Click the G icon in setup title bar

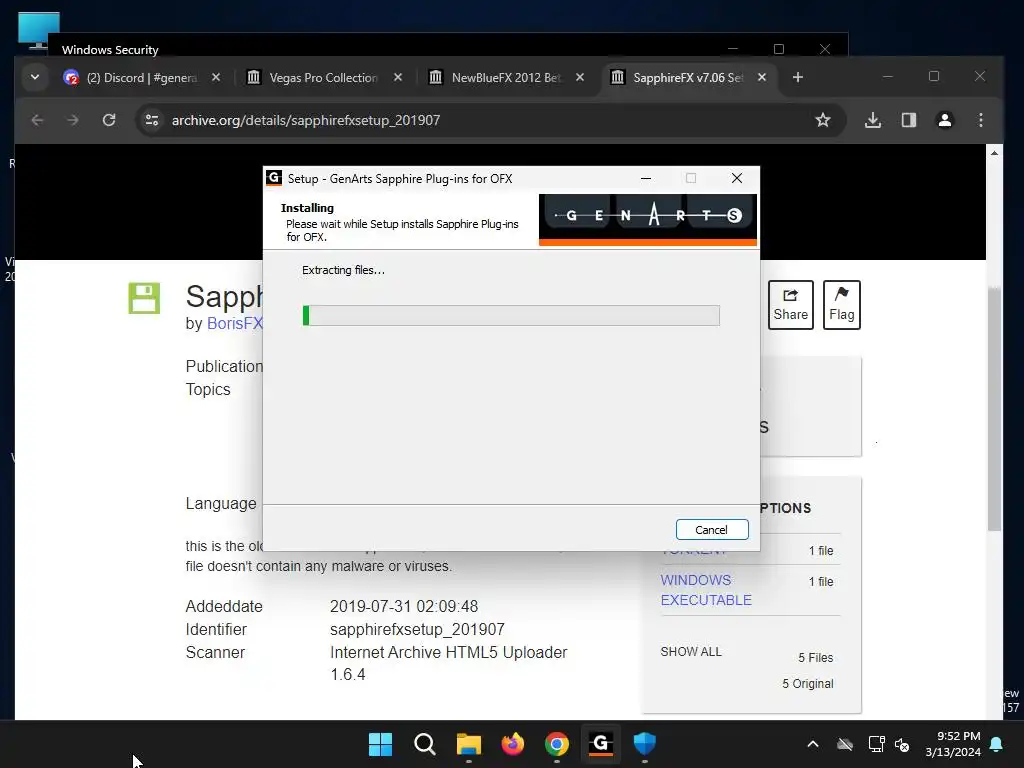point(274,178)
